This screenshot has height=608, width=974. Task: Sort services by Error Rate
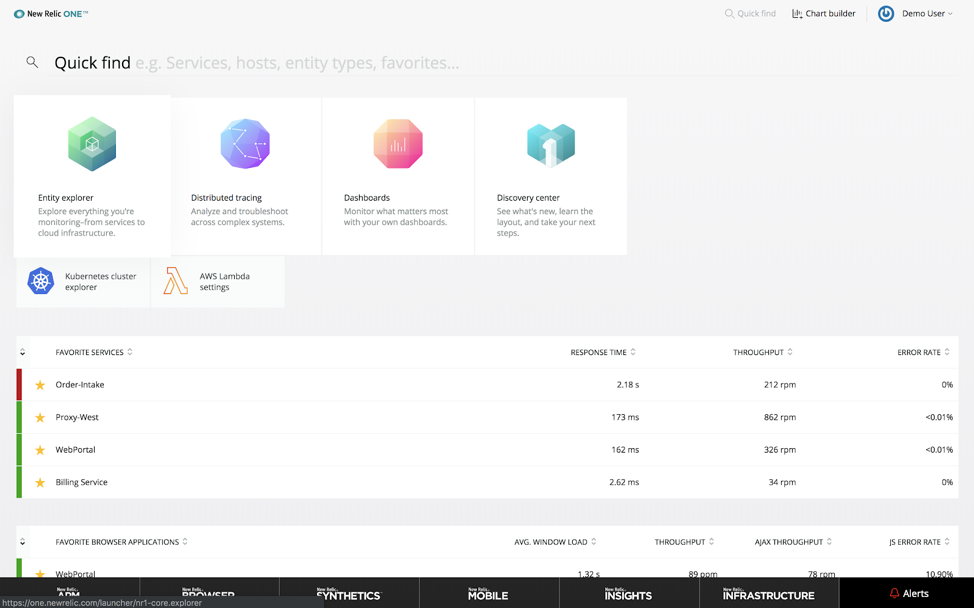coord(924,352)
